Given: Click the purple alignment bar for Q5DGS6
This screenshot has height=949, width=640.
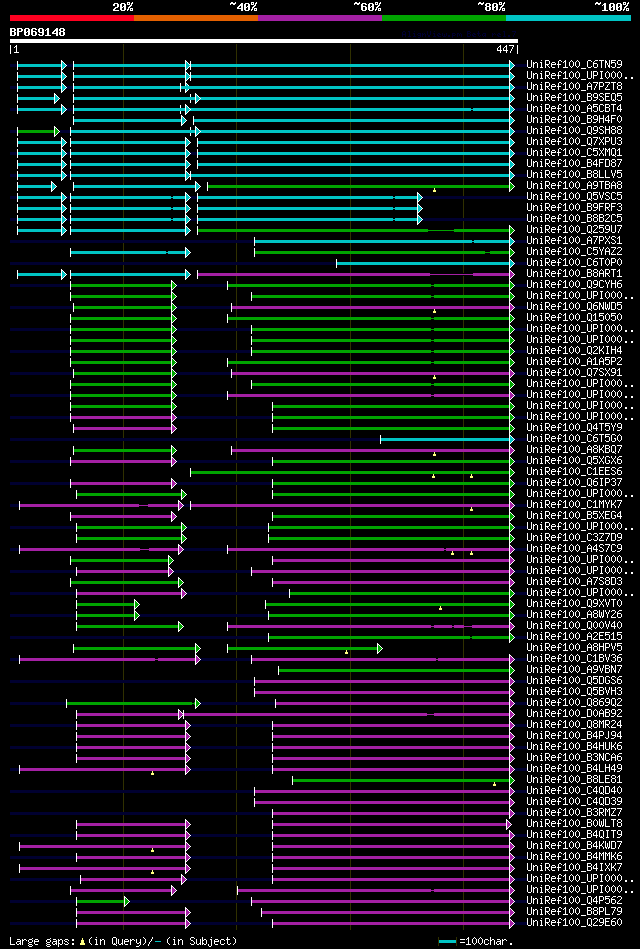Looking at the screenshot, I should 383,681.
